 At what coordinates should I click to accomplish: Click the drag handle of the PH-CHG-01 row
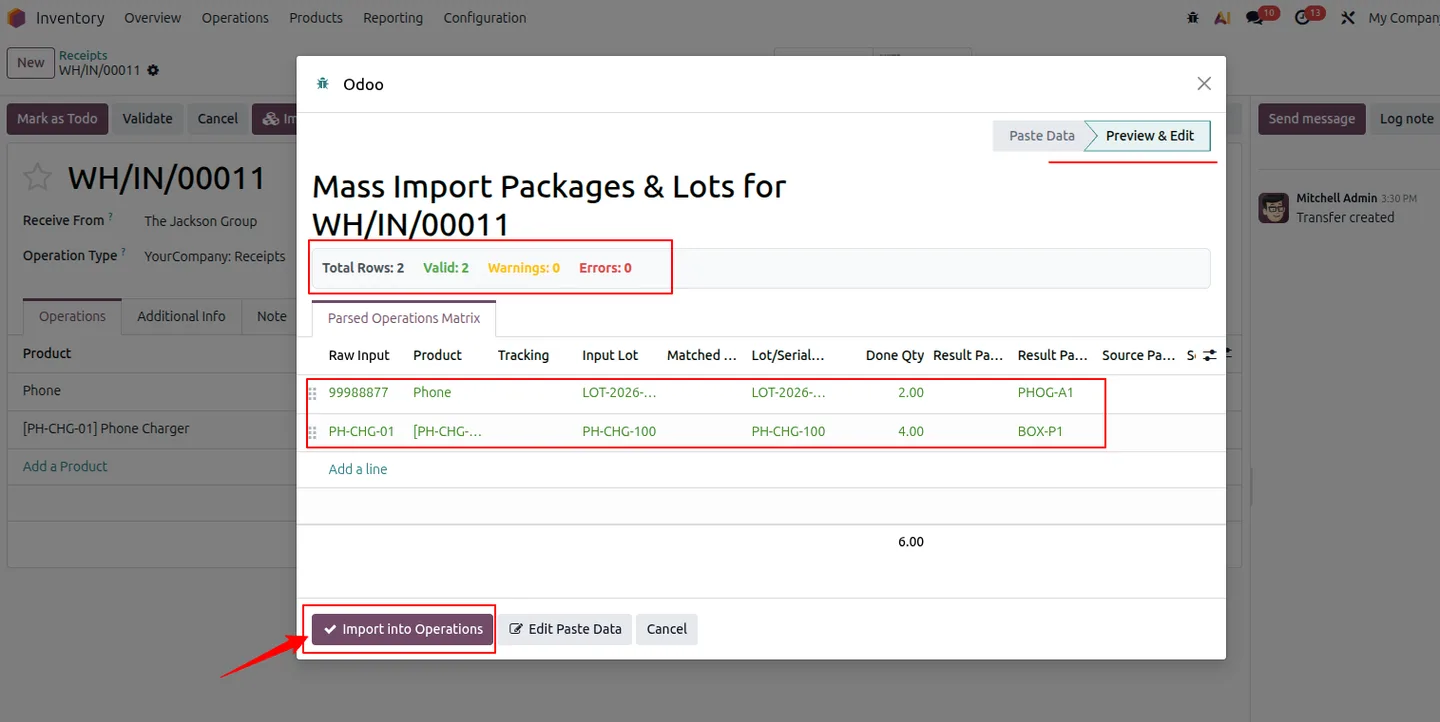pos(312,432)
